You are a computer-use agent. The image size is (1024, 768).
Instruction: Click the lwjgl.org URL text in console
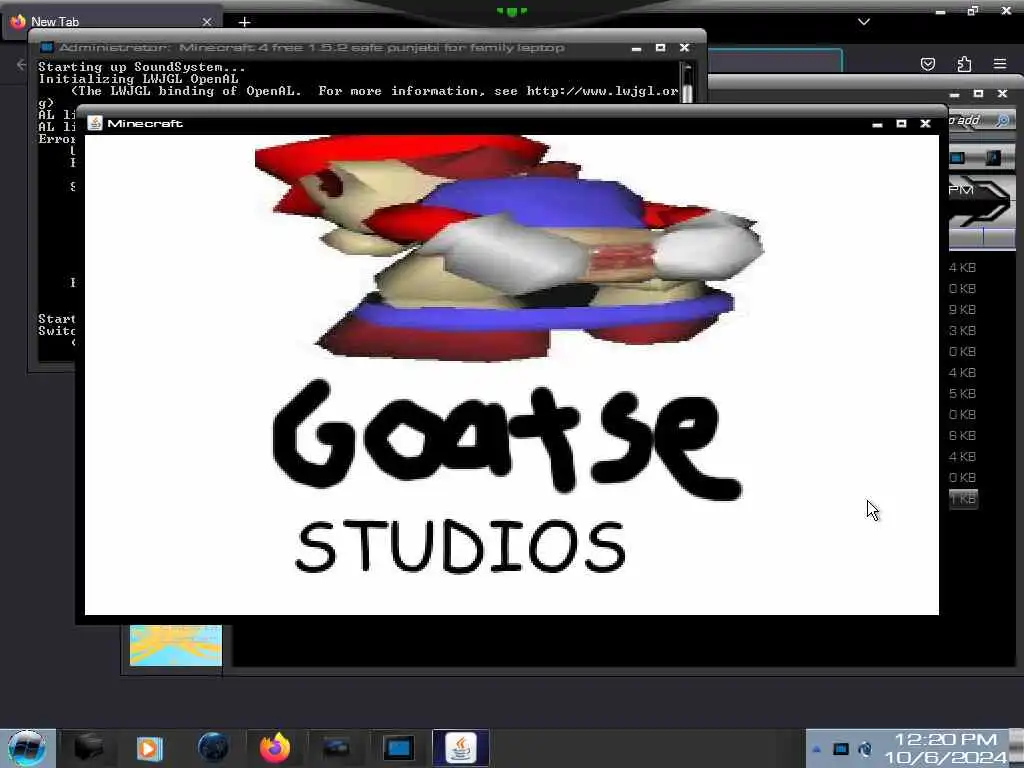(x=602, y=91)
